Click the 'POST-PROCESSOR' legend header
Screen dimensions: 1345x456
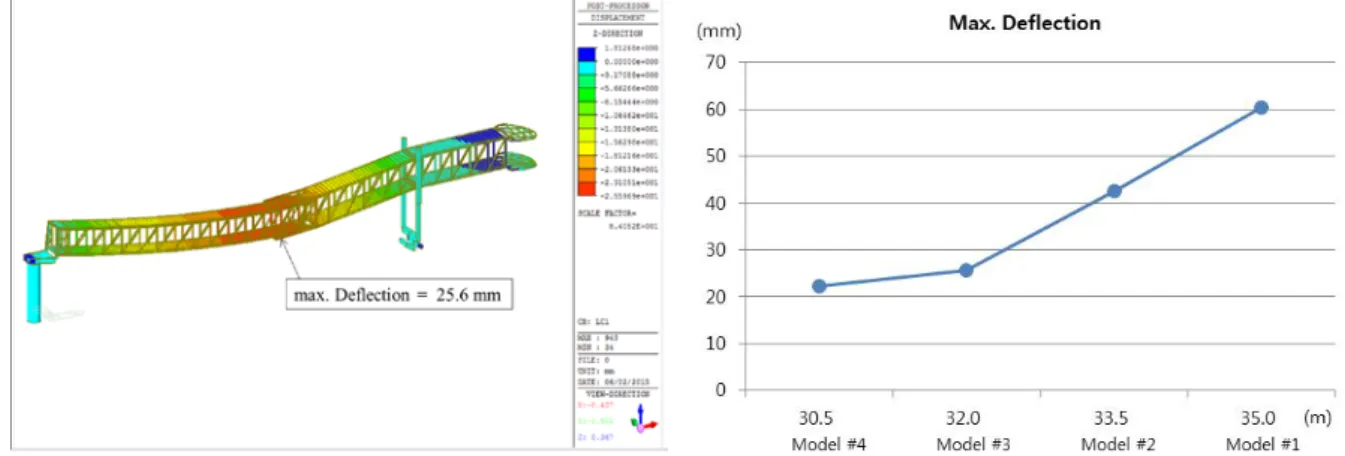pyautogui.click(x=618, y=5)
